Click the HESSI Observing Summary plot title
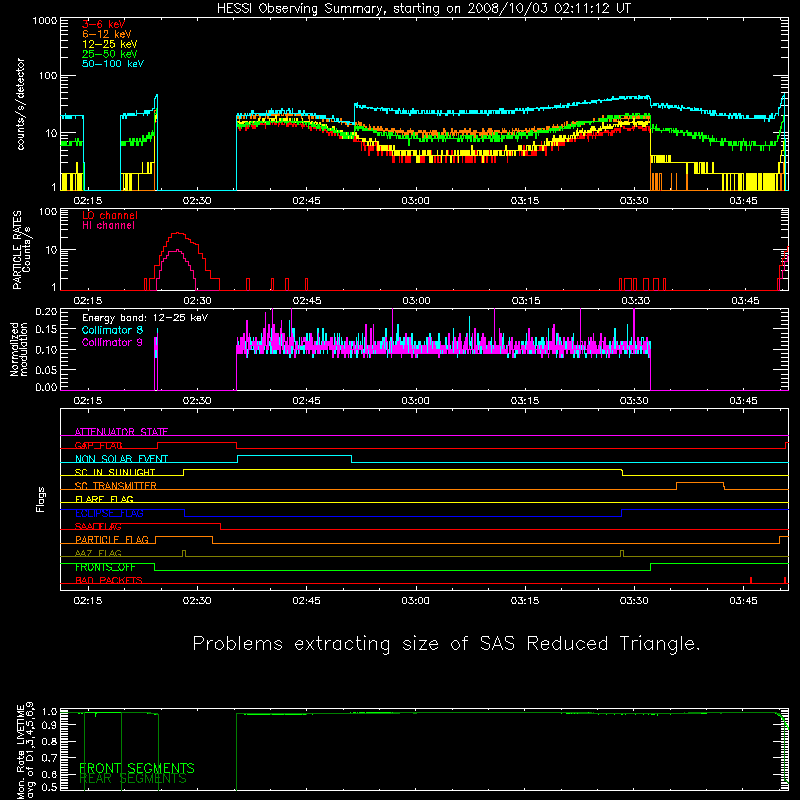The height and width of the screenshot is (800, 800). tap(423, 9)
